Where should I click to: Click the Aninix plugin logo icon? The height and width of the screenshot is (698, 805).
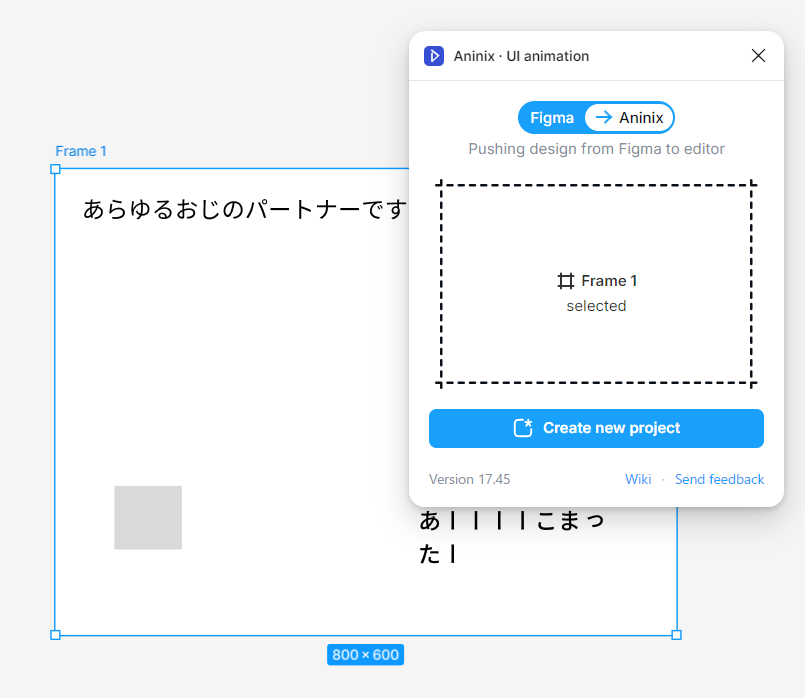click(434, 56)
